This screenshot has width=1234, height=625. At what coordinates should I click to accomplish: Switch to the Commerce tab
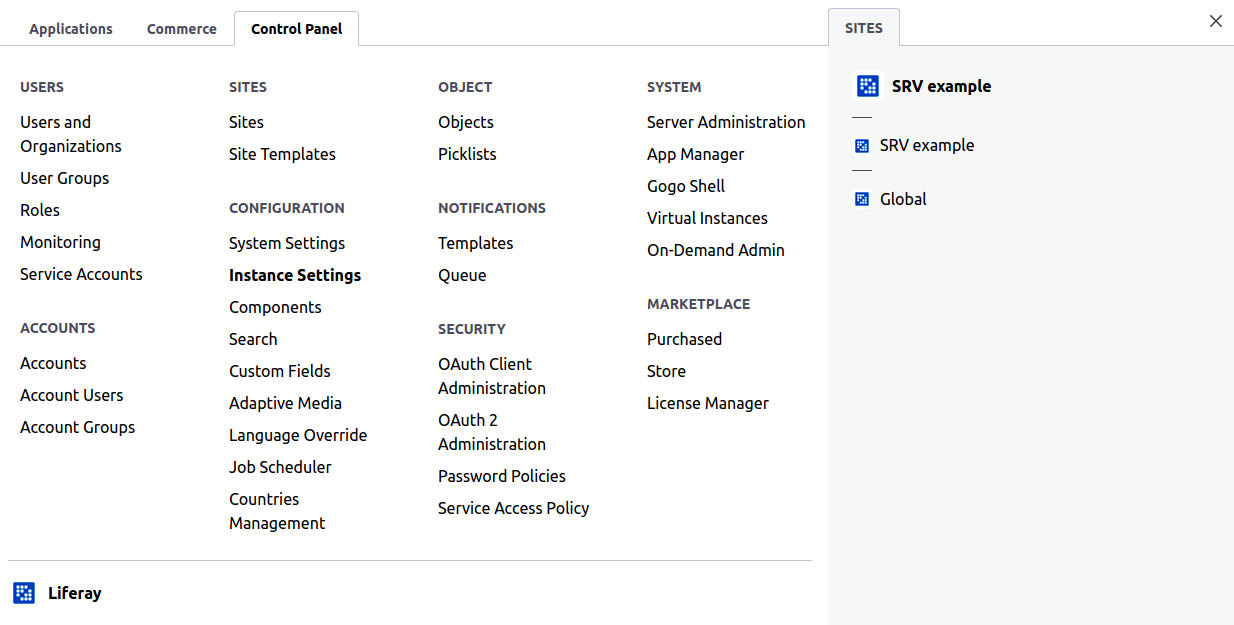[x=182, y=29]
